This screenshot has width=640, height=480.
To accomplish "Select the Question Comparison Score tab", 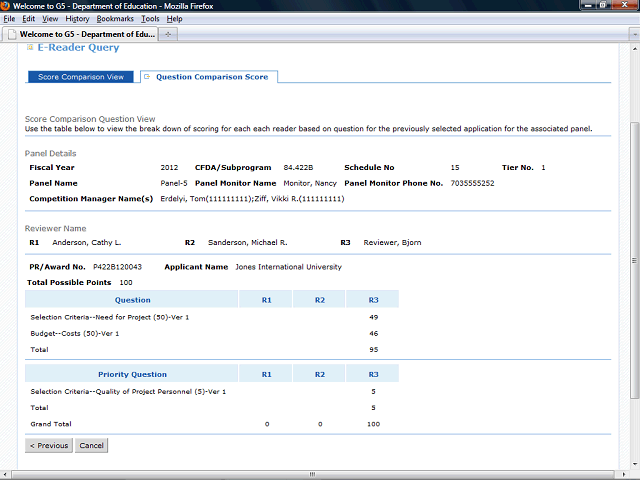I will [211, 77].
